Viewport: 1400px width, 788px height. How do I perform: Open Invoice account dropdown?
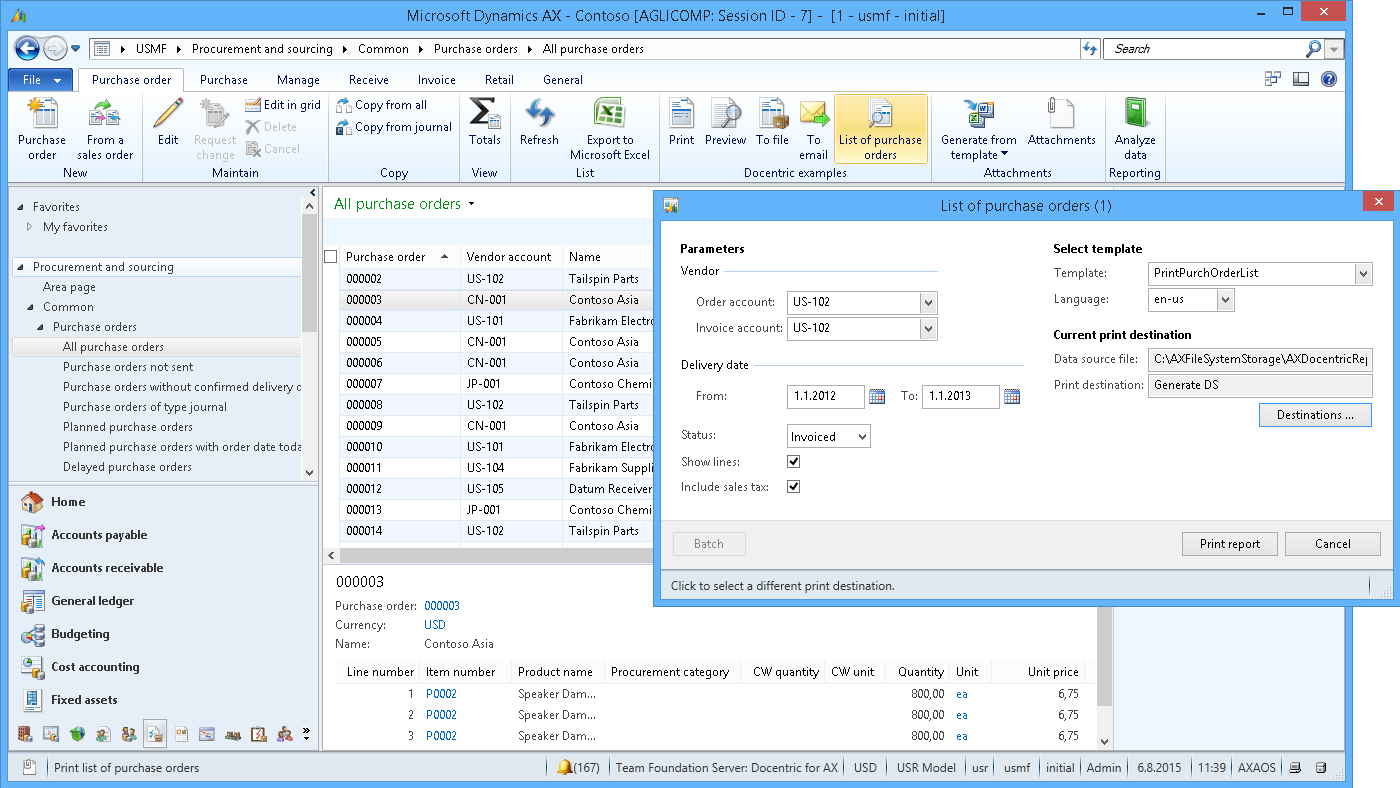(929, 328)
